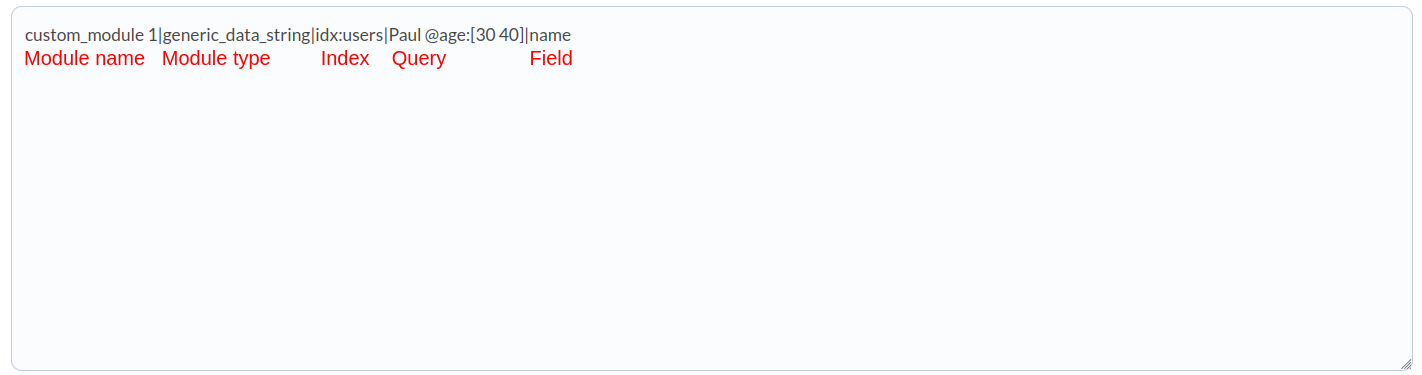Place cursor on the word Paul
The height and width of the screenshot is (375, 1422).
tap(404, 35)
